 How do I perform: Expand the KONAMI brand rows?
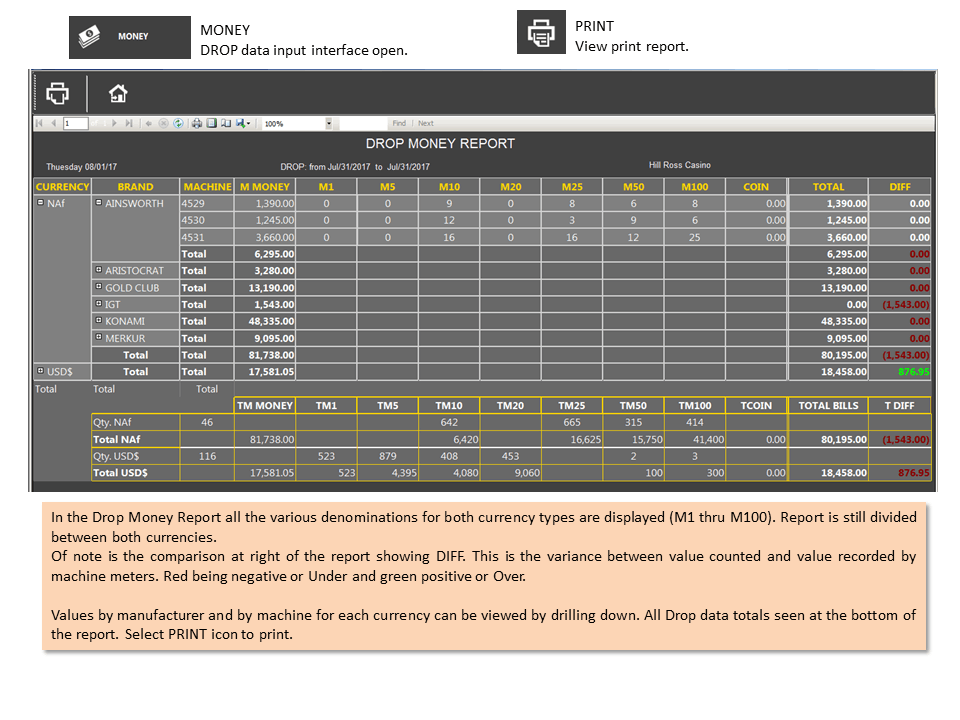click(x=99, y=320)
